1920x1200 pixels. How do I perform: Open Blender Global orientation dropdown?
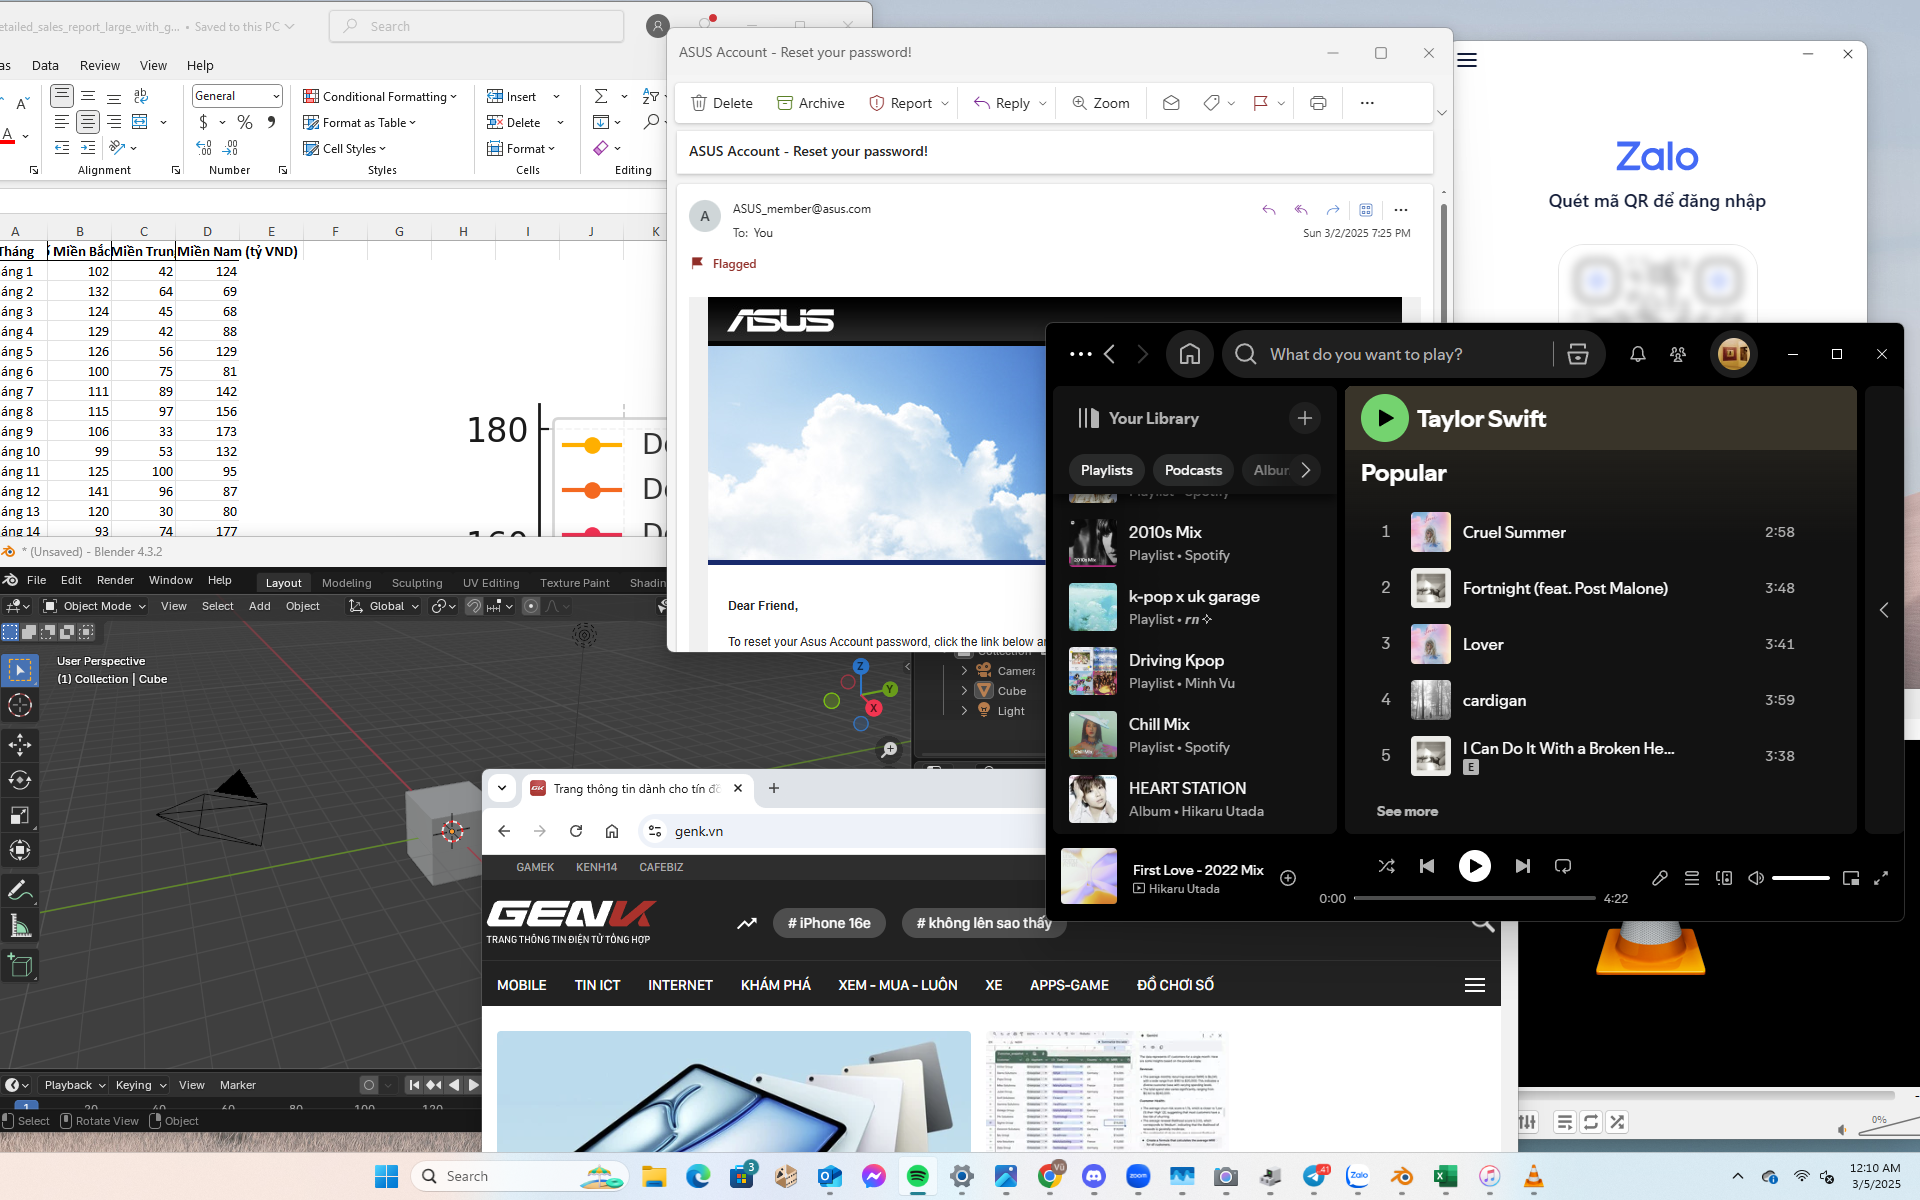coord(384,606)
